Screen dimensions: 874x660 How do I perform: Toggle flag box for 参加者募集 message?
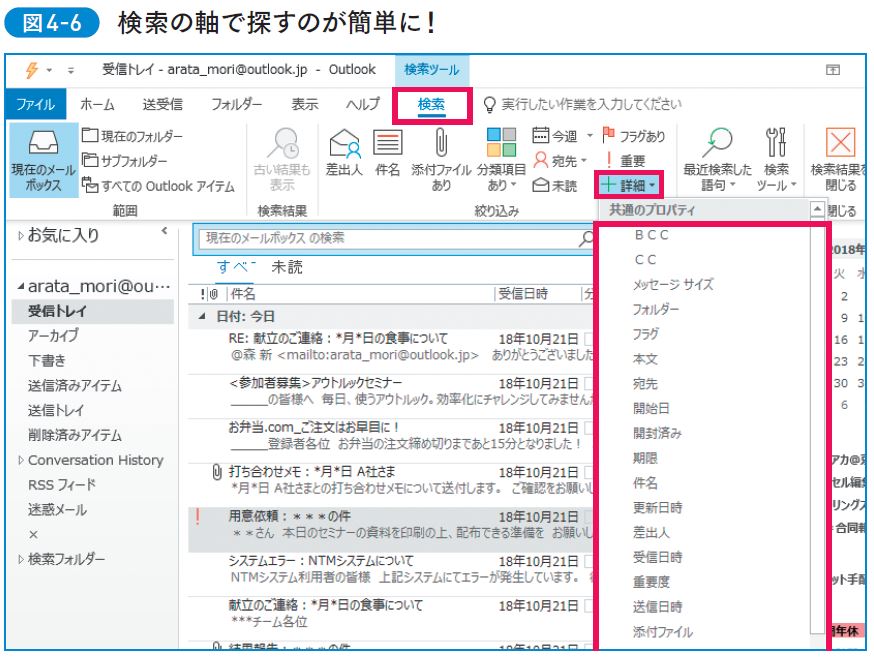(x=588, y=384)
